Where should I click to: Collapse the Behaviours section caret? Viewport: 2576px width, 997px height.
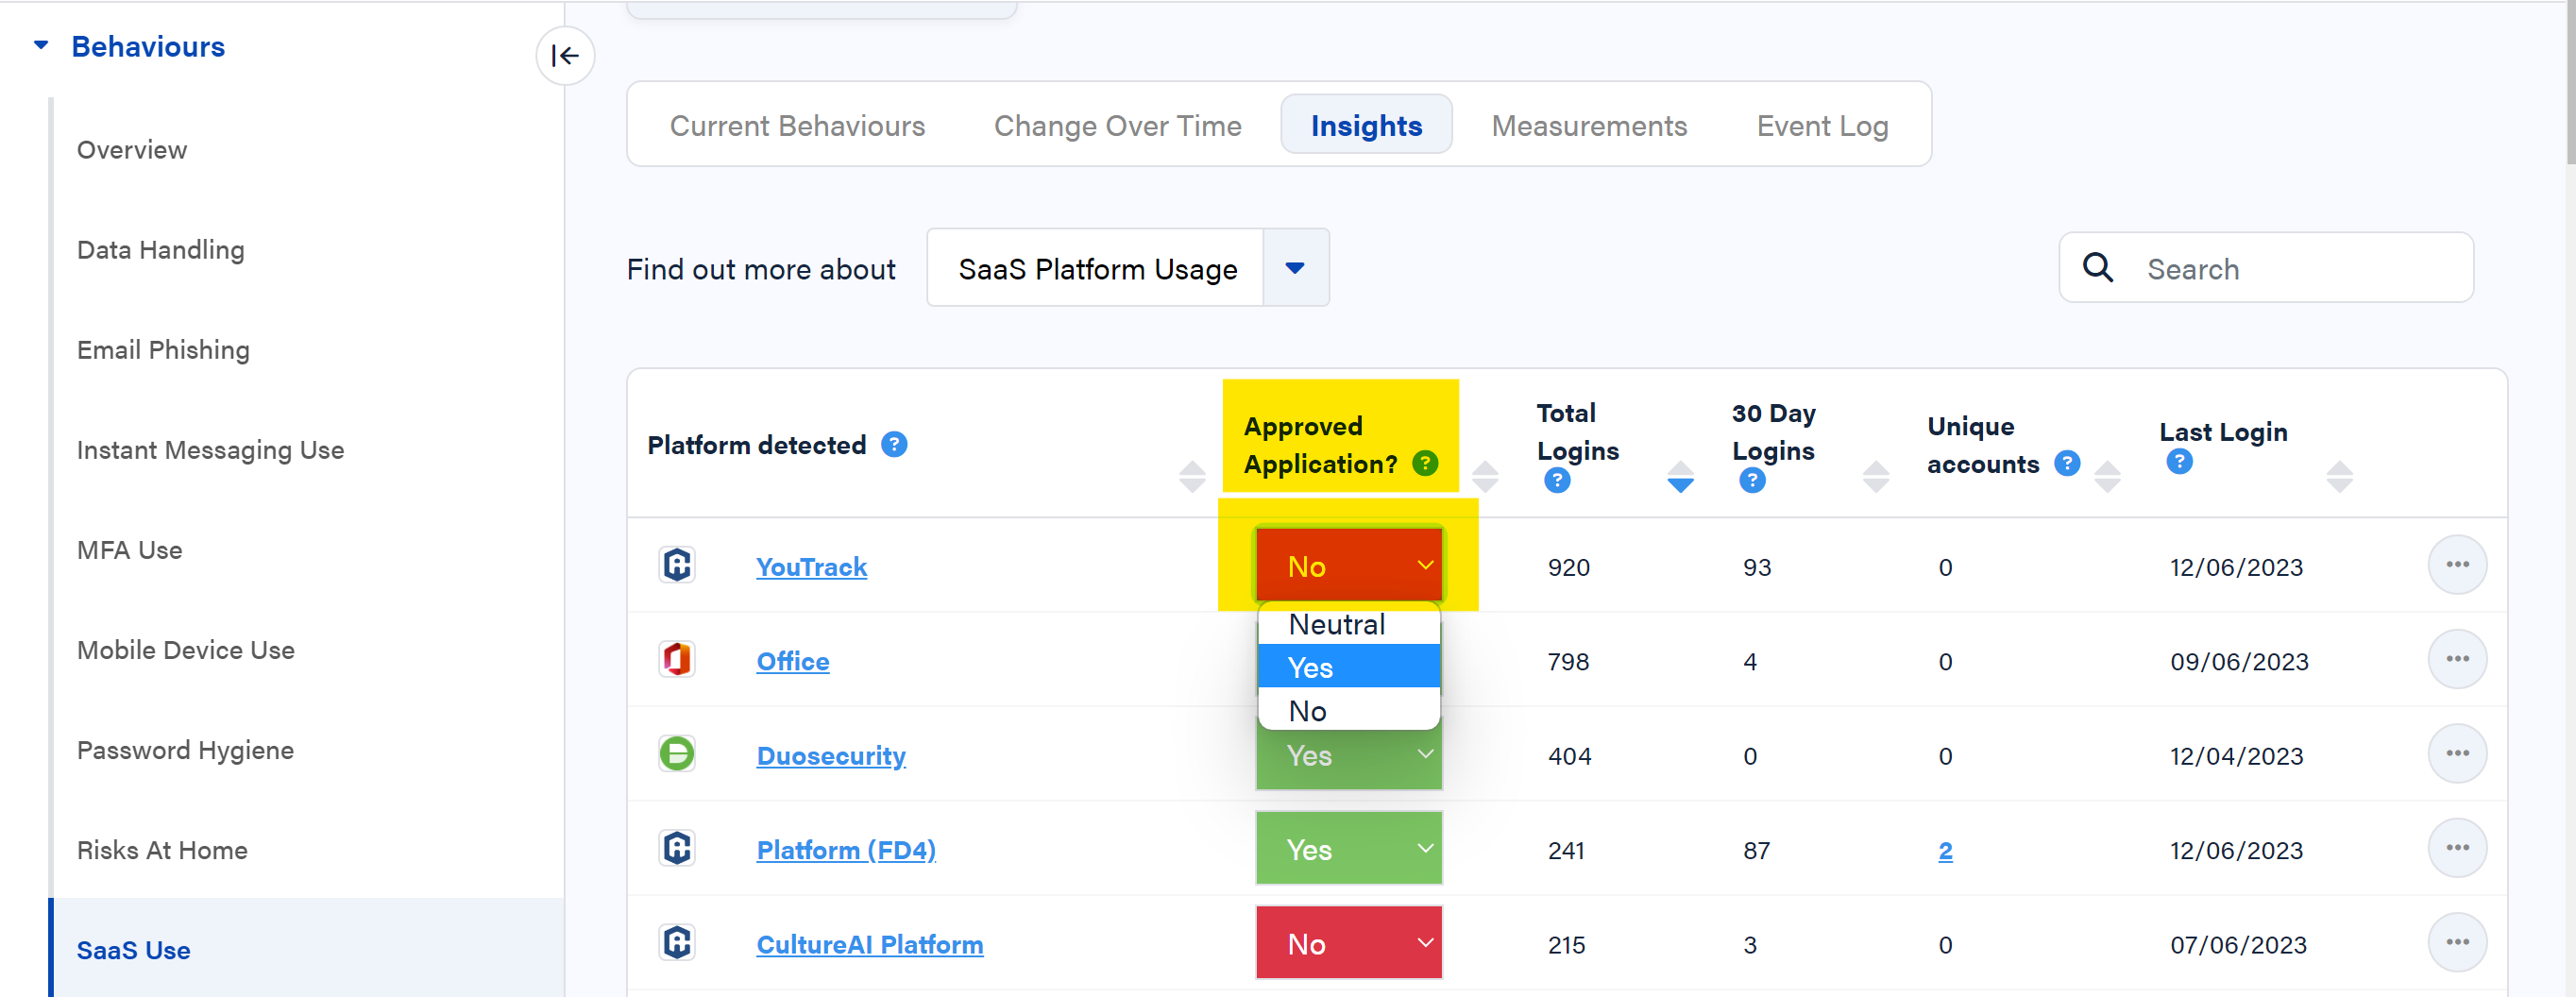[41, 45]
